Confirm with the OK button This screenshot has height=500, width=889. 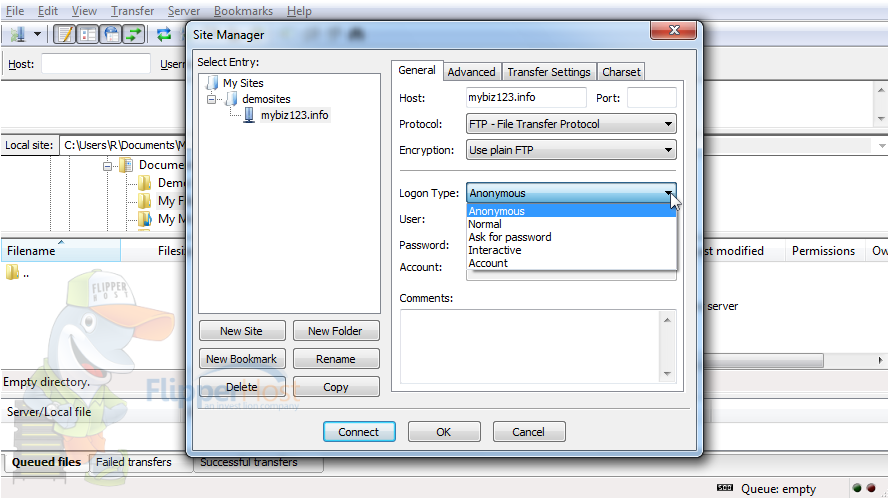pos(444,432)
